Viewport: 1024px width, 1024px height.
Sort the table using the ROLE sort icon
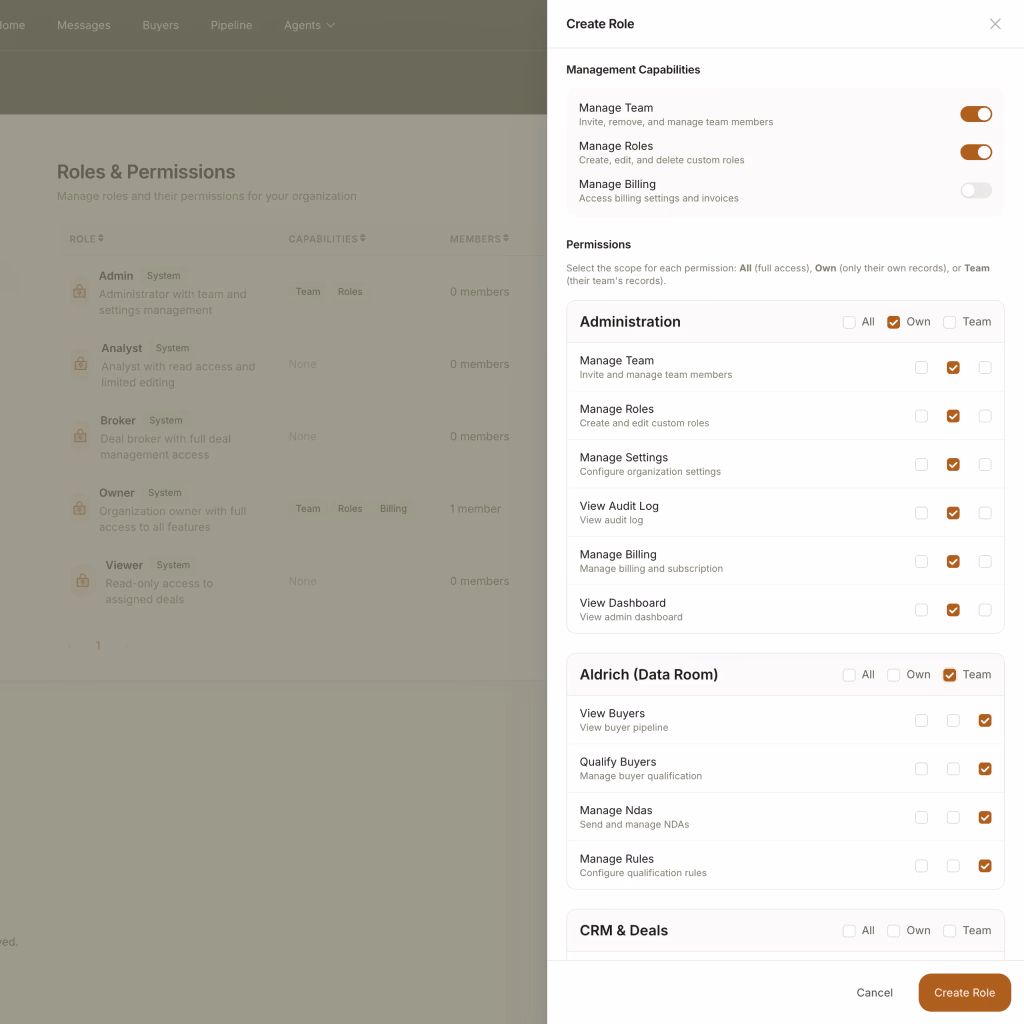[101, 238]
